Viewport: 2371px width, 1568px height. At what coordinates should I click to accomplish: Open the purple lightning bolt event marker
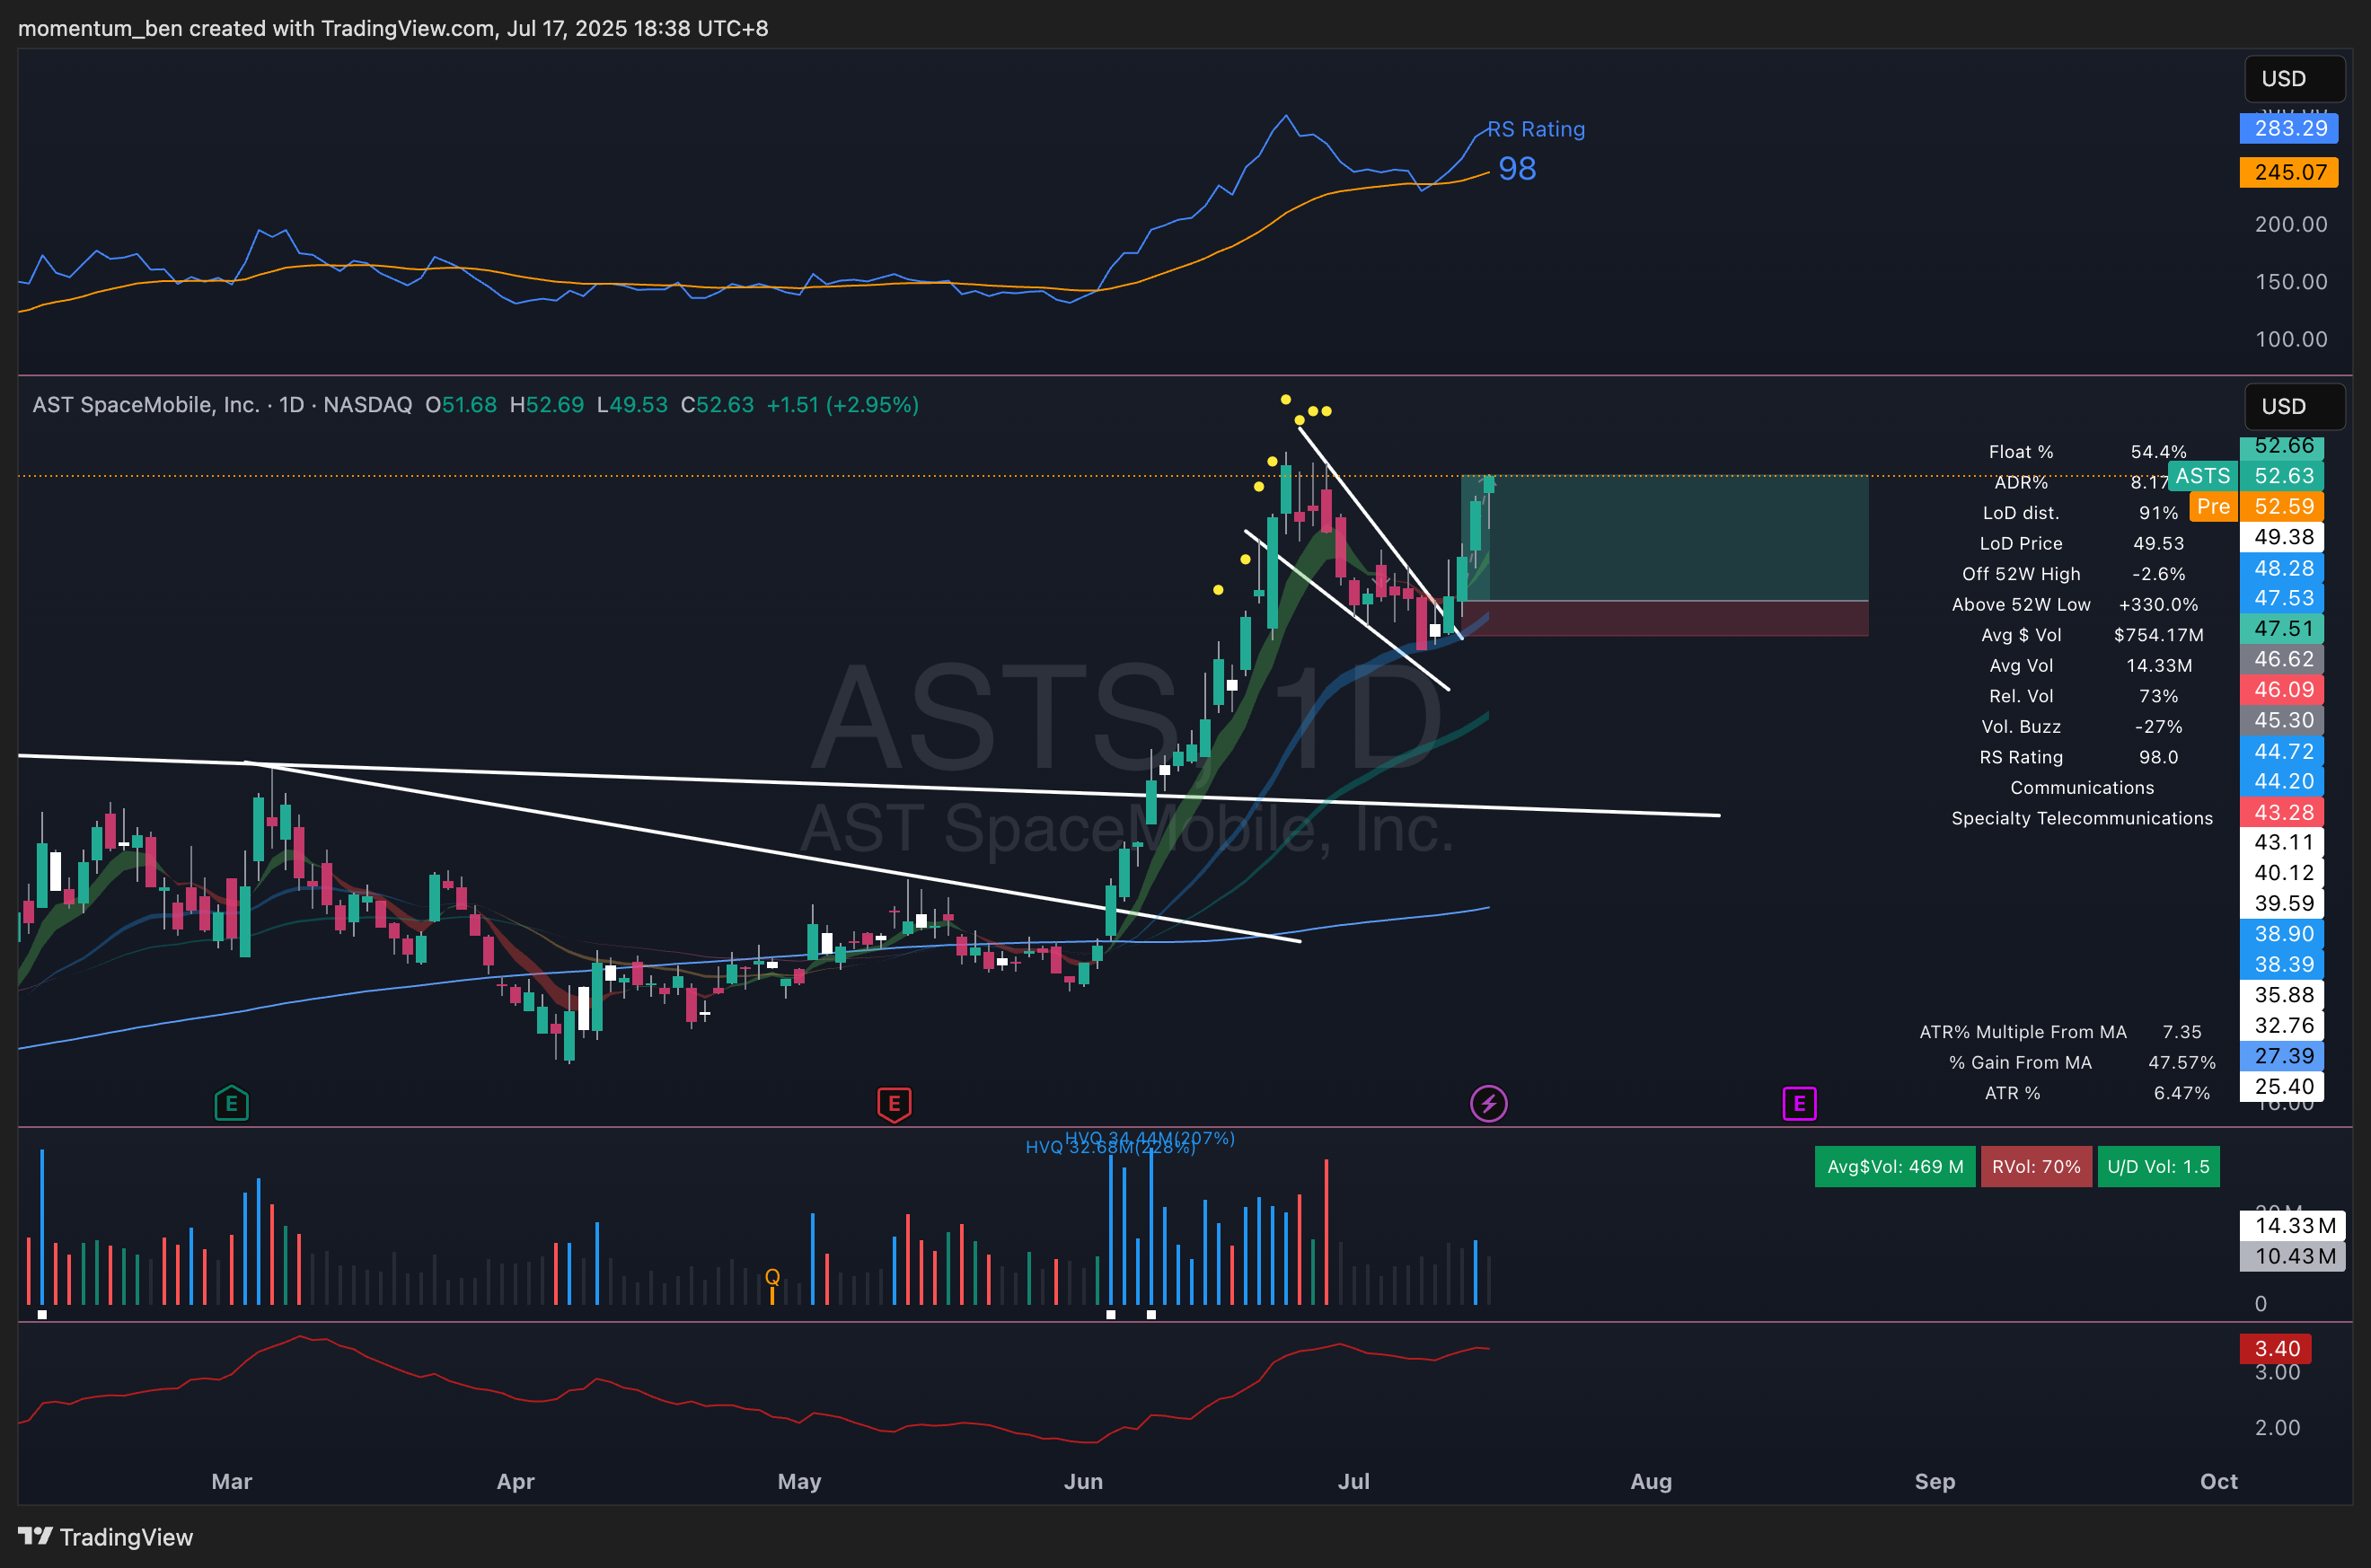point(1488,1104)
